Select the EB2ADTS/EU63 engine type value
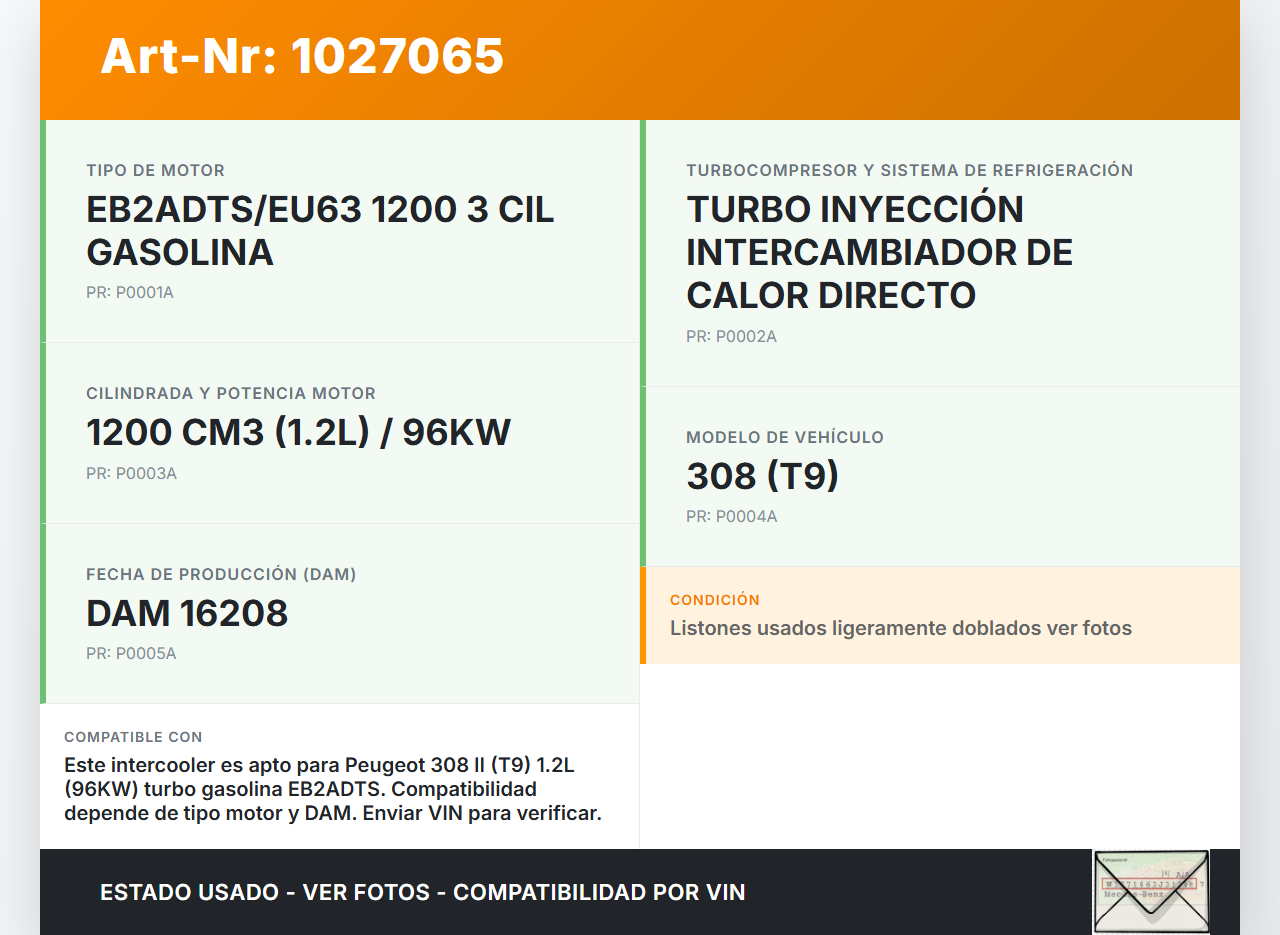This screenshot has height=935, width=1280. pyautogui.click(x=320, y=231)
